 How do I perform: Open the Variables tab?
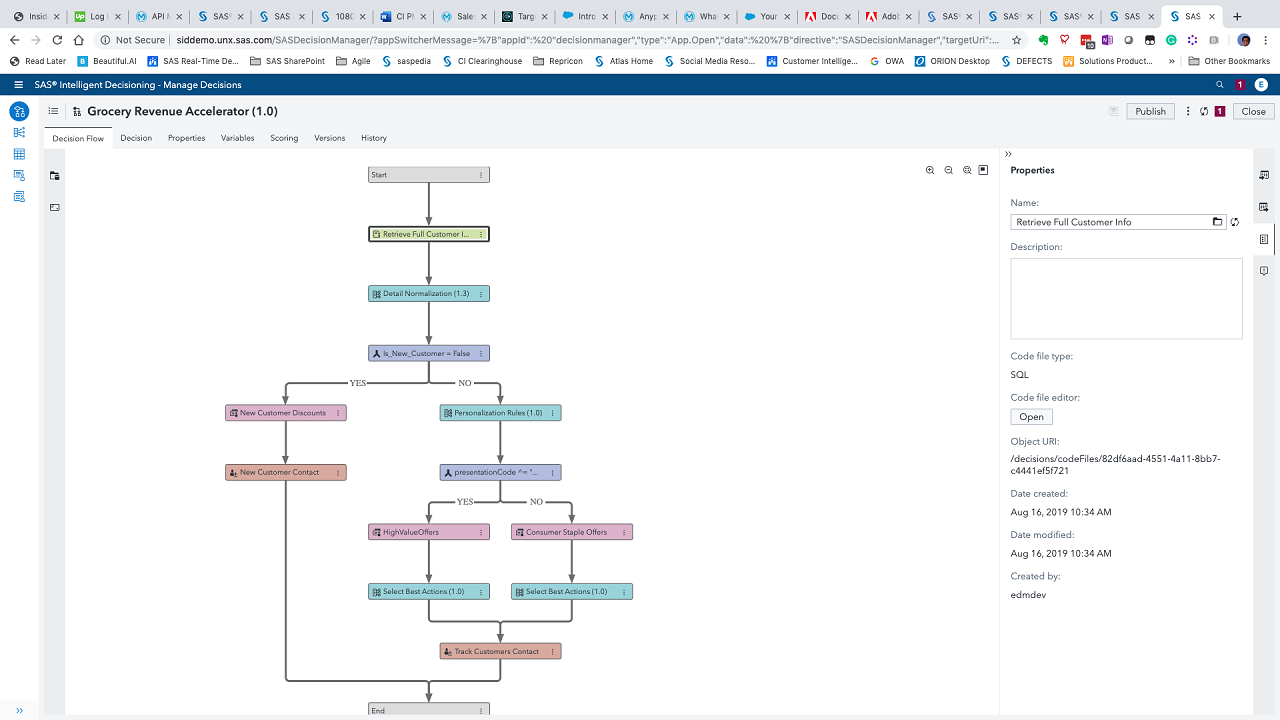[238, 138]
